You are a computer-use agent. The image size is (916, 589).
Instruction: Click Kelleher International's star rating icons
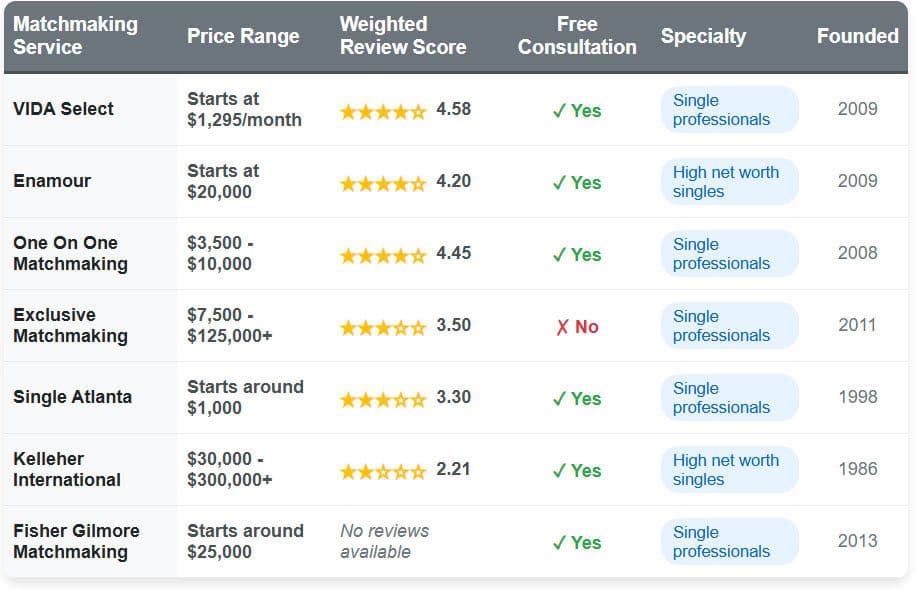pyautogui.click(x=383, y=471)
